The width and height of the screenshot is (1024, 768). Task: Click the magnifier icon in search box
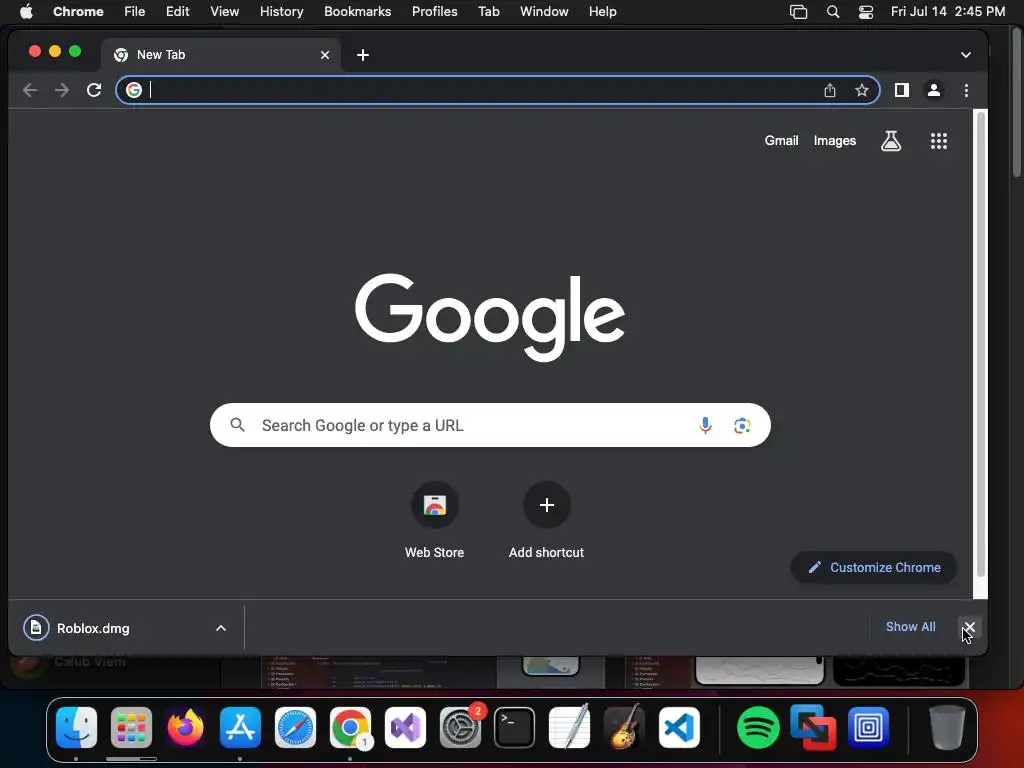click(x=238, y=425)
